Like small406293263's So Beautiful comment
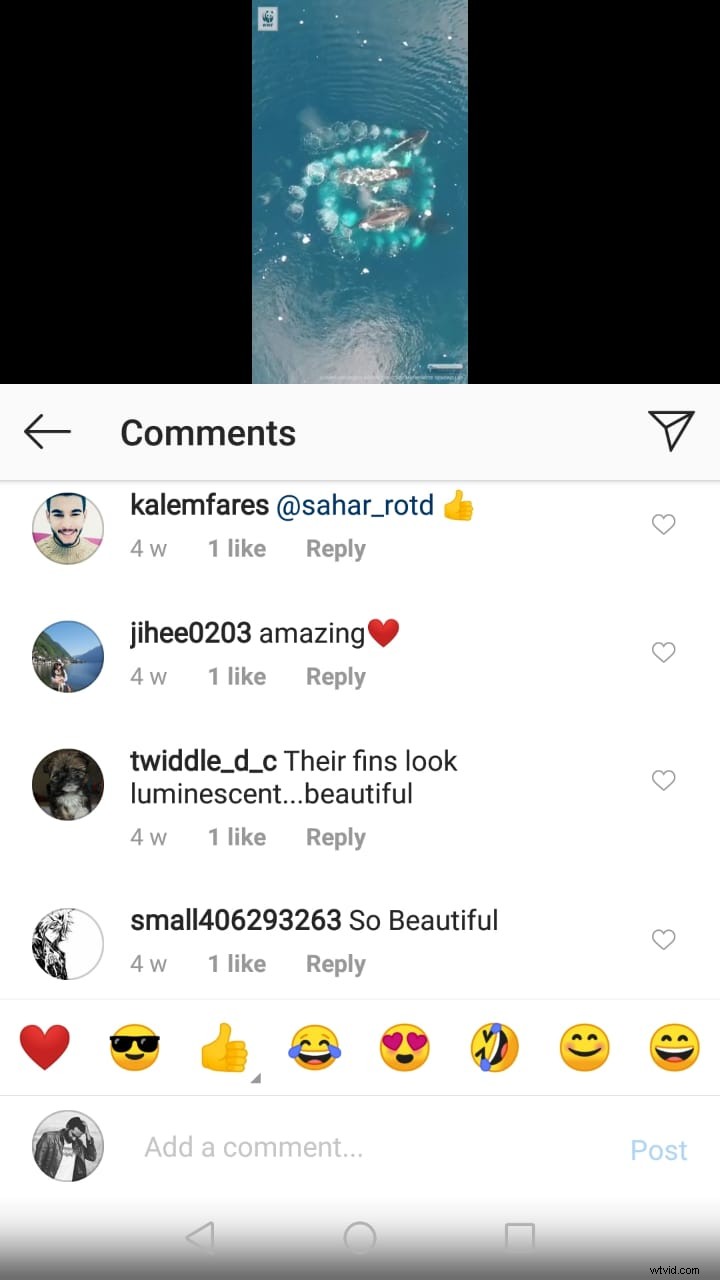This screenshot has height=1280, width=720. [x=664, y=939]
